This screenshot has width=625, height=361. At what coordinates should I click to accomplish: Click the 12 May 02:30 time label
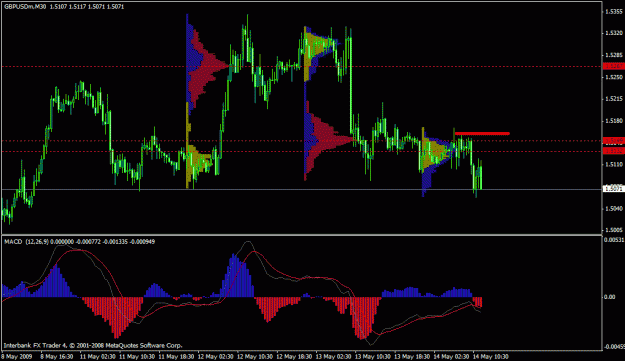coord(216,356)
